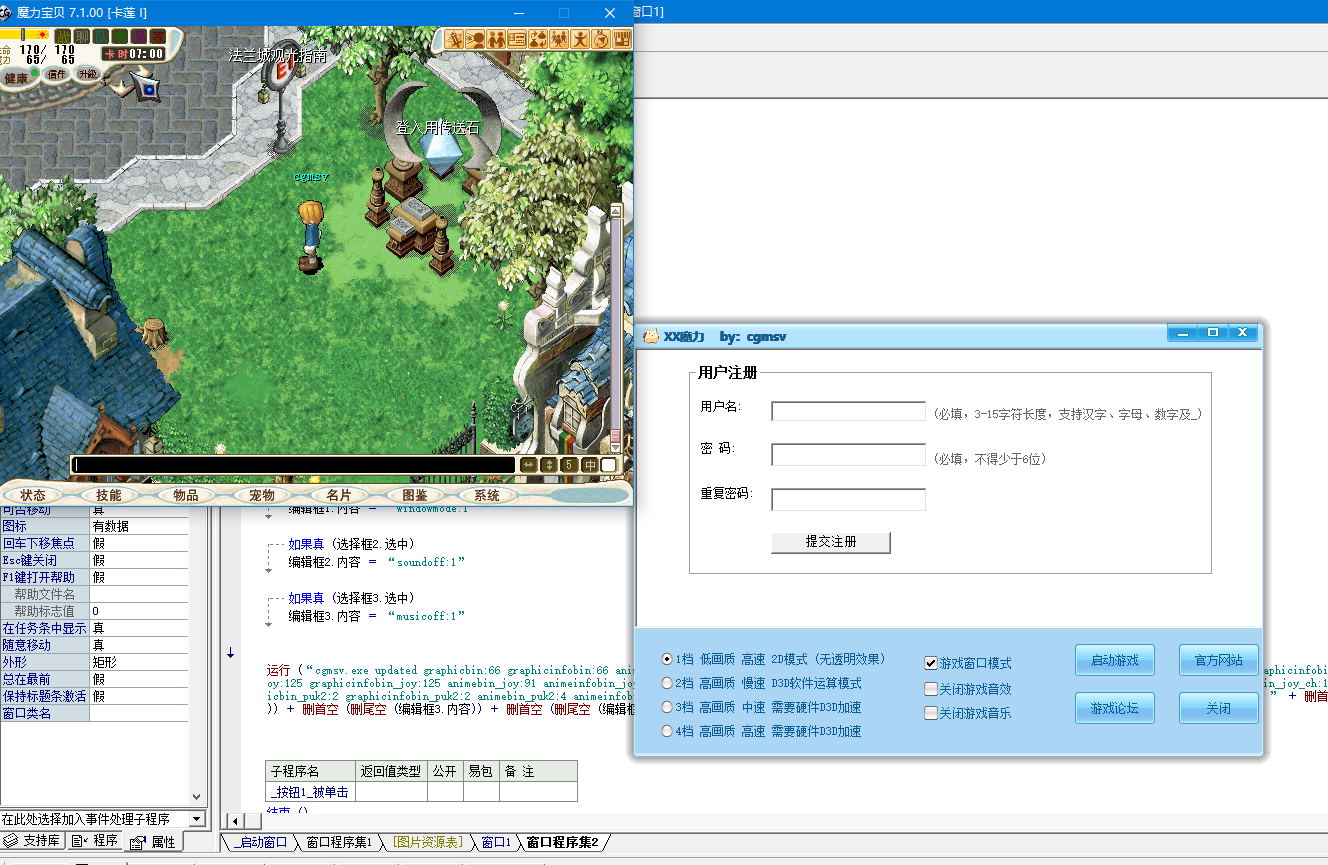Click the chat line count 5 icon

tap(569, 465)
